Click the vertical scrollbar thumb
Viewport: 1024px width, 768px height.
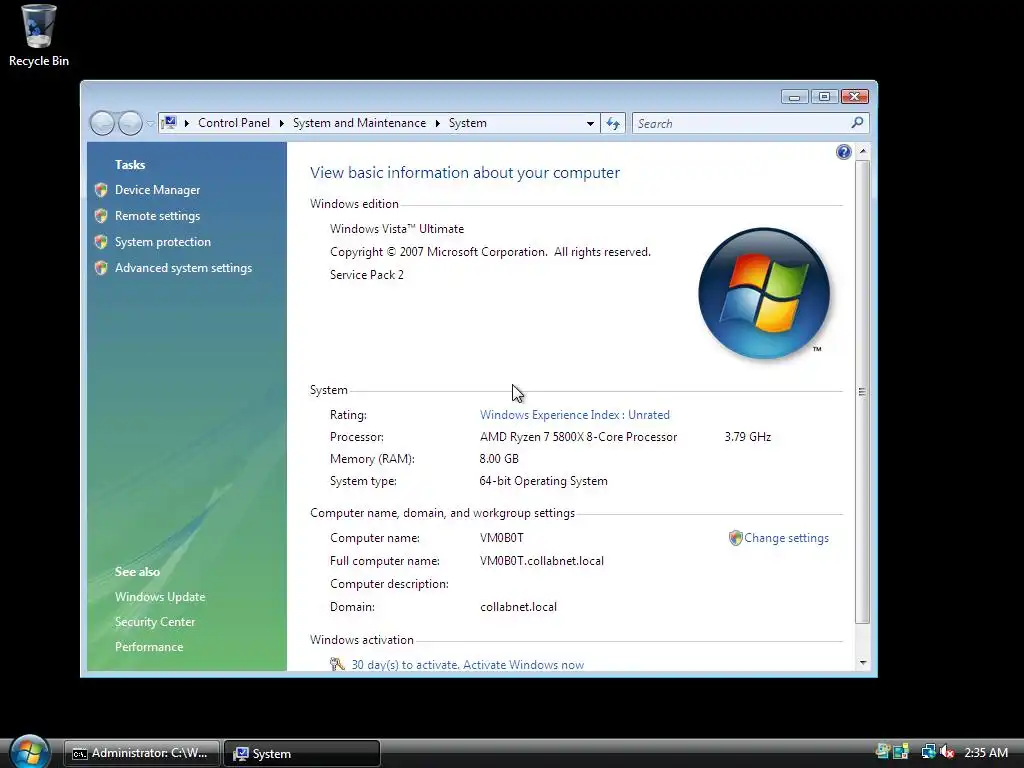[863, 392]
